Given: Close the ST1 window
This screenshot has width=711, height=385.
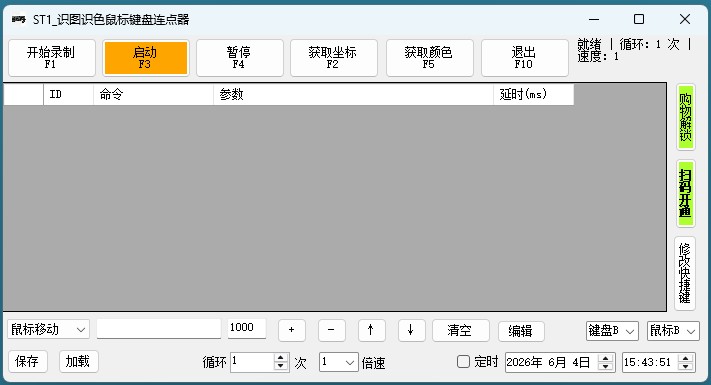Looking at the screenshot, I should click(685, 19).
